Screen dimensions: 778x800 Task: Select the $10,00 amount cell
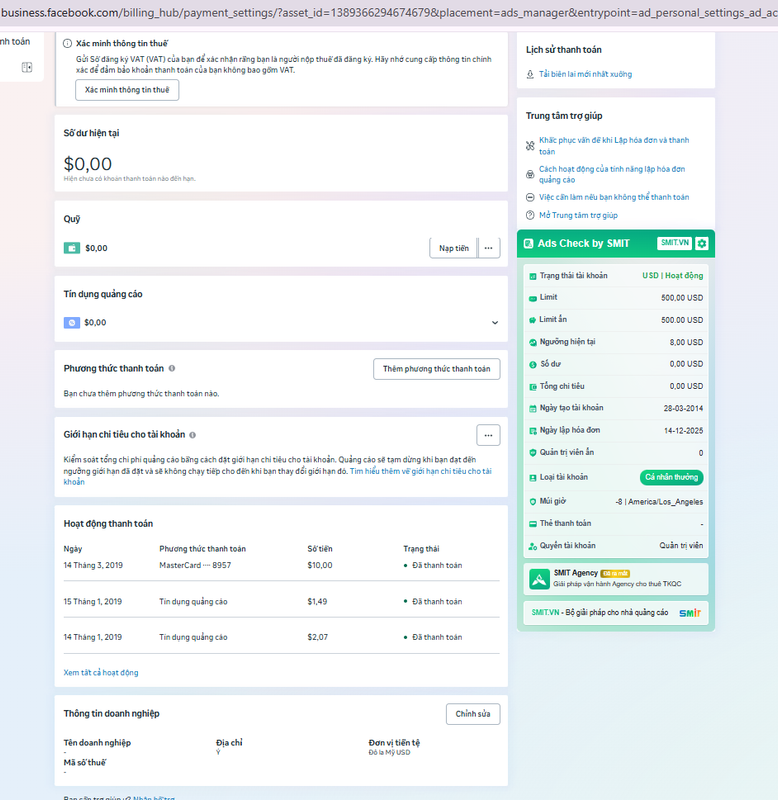[320, 565]
